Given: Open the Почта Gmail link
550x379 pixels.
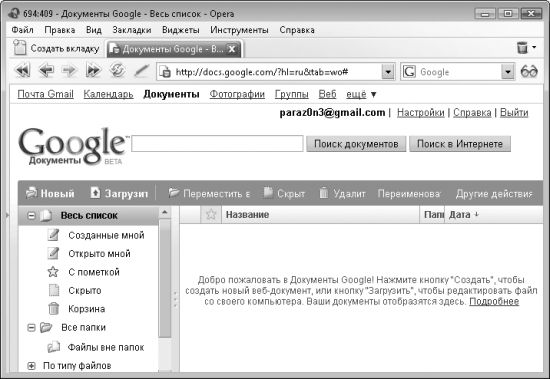Looking at the screenshot, I should click(45, 94).
